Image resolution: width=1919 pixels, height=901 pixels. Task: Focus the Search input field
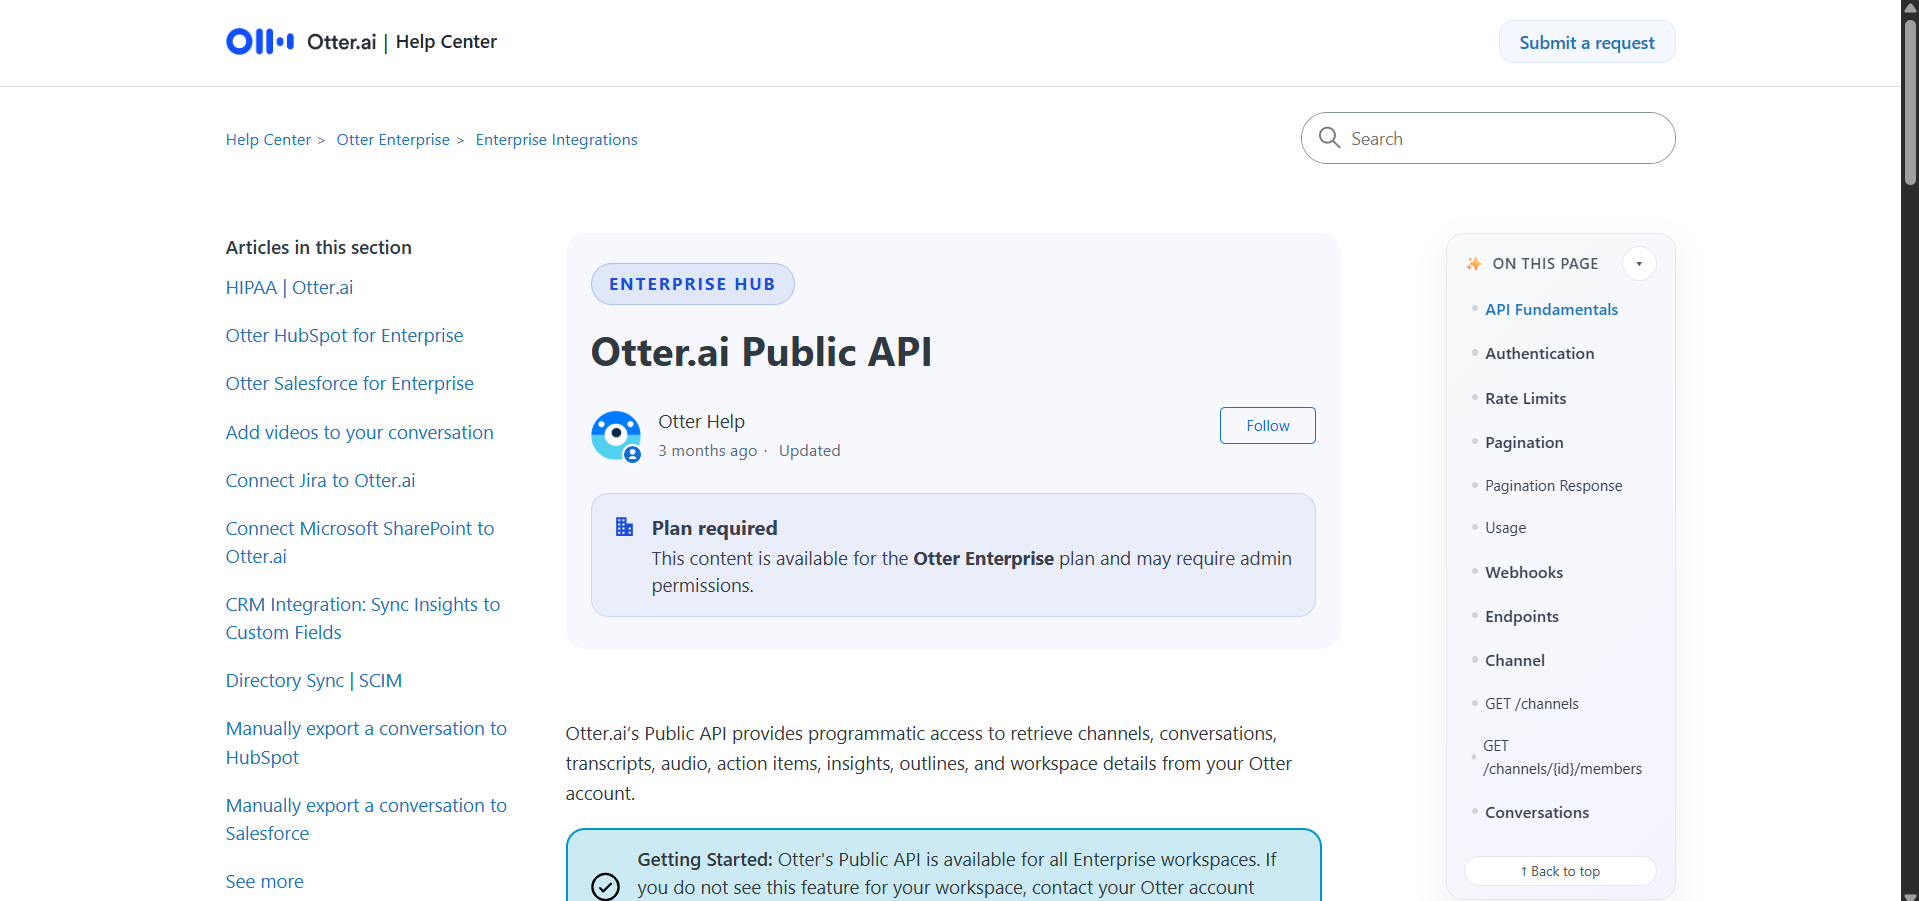click(1488, 138)
